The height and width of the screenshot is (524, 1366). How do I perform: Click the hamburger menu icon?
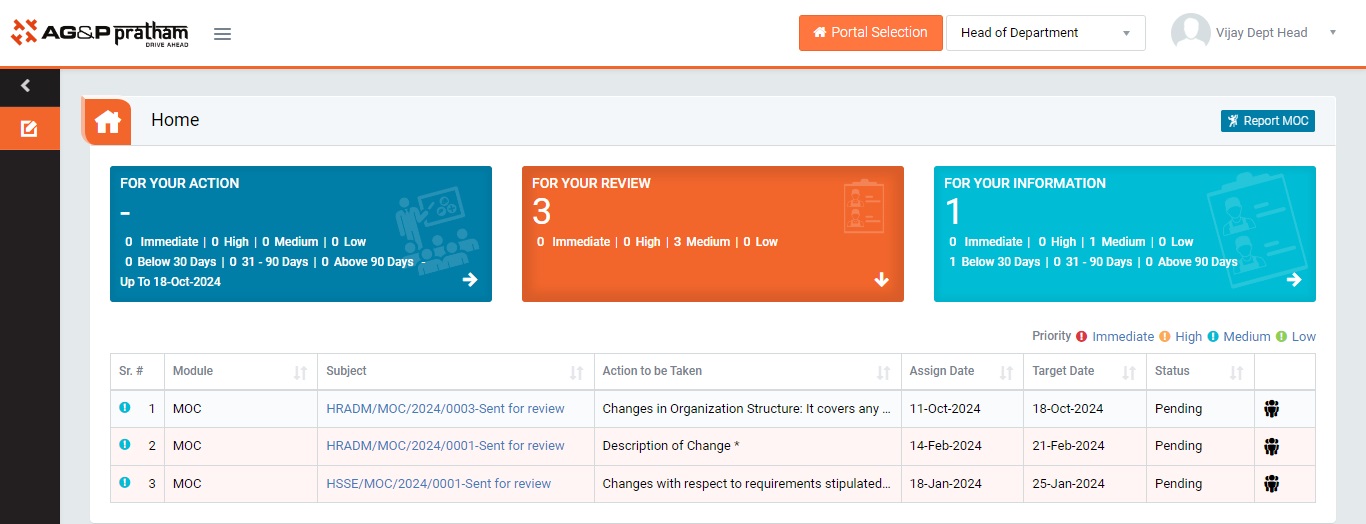point(223,34)
